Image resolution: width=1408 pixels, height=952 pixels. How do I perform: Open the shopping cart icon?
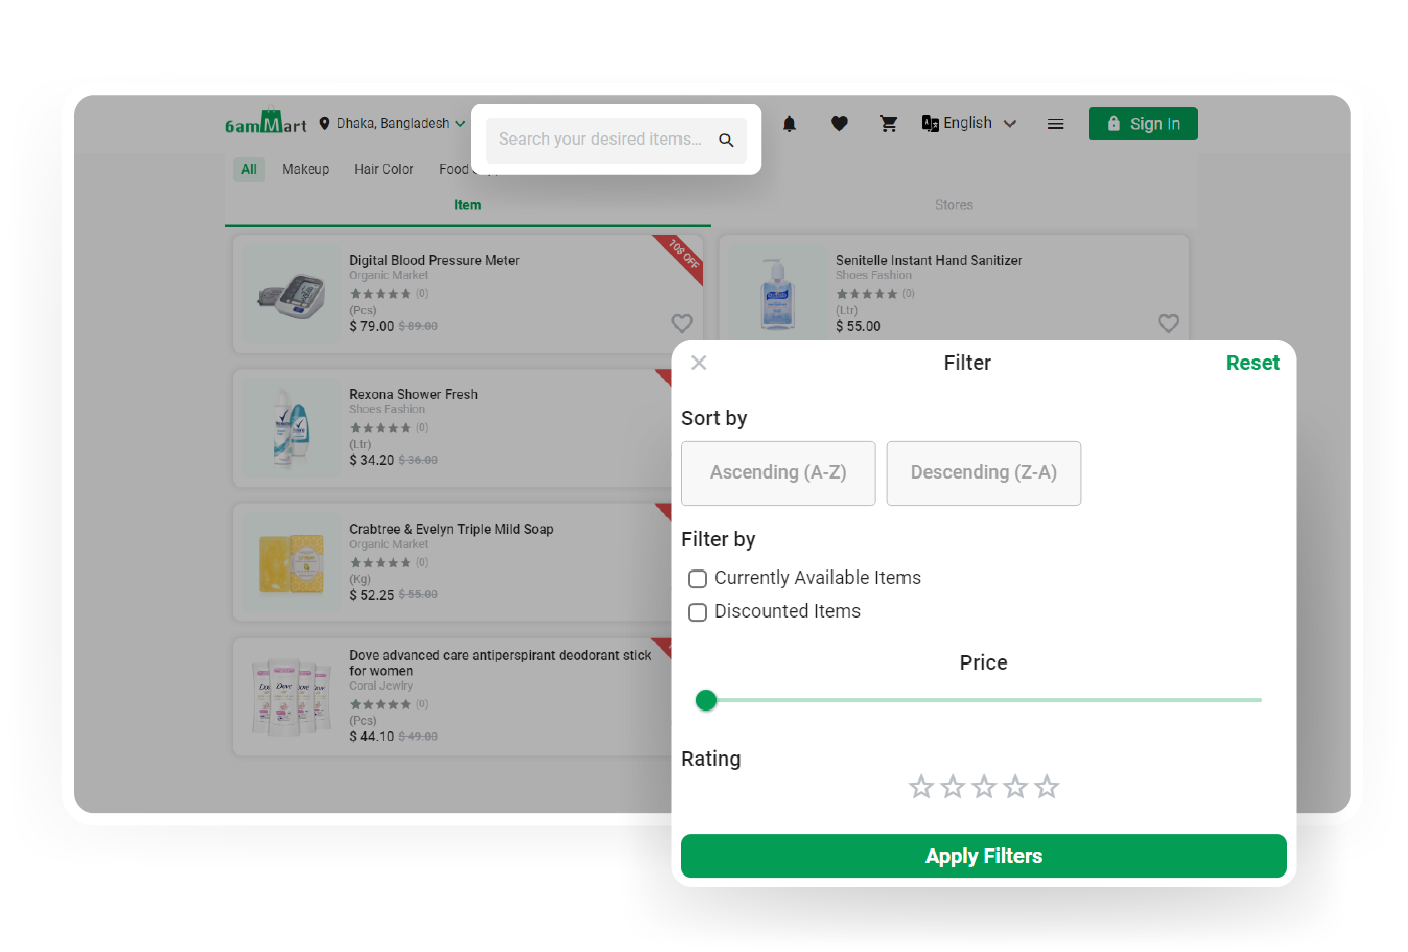888,124
